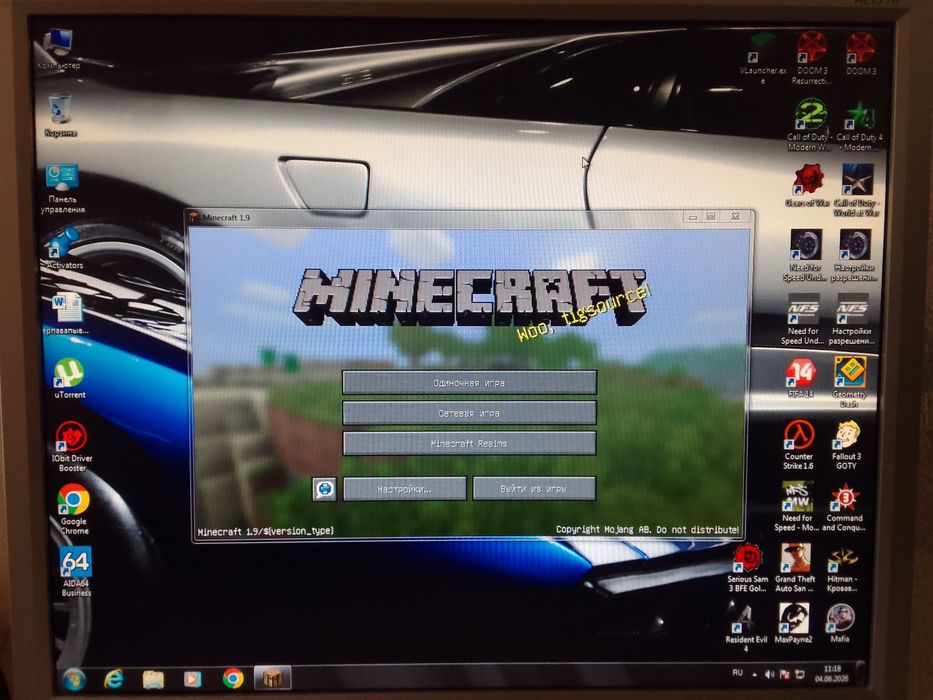933x700 pixels.
Task: Launch Internet Explorer from the taskbar
Action: click(x=113, y=679)
